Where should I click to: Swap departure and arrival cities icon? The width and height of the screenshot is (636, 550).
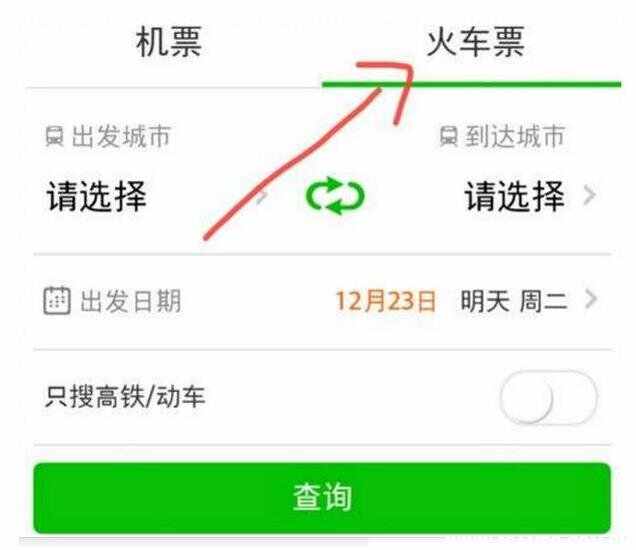point(335,196)
